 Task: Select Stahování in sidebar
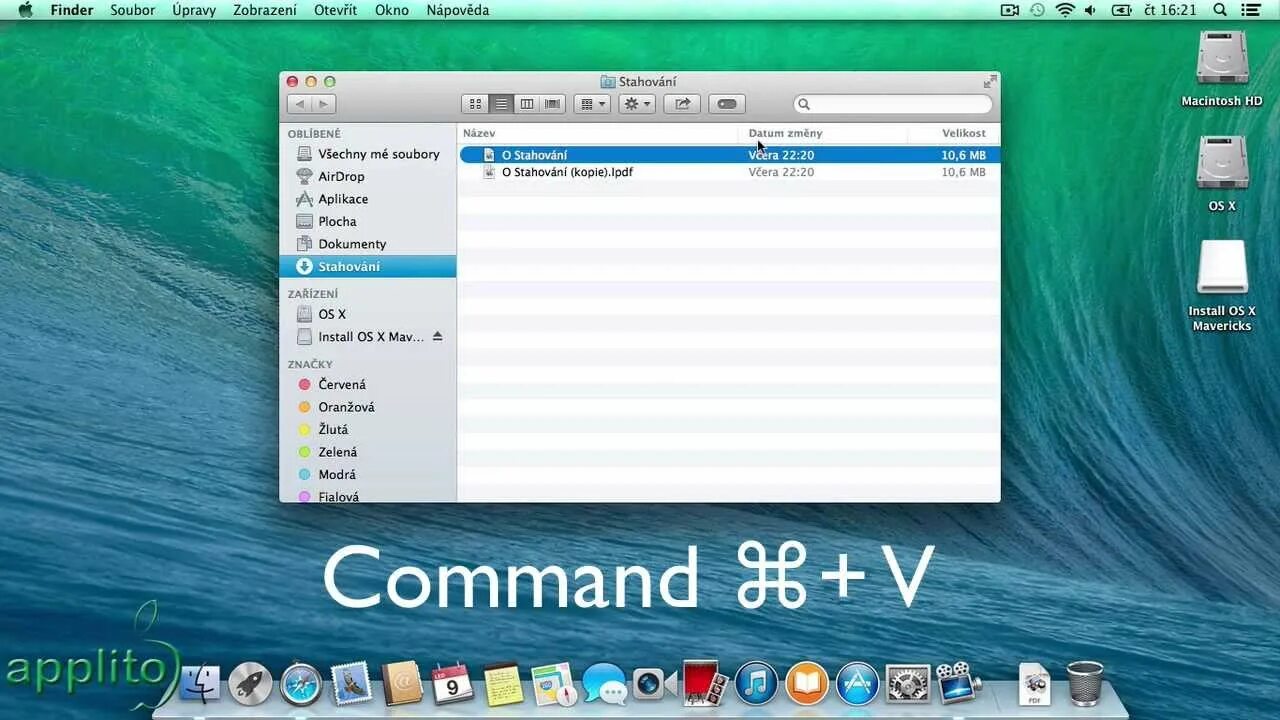[x=368, y=266]
